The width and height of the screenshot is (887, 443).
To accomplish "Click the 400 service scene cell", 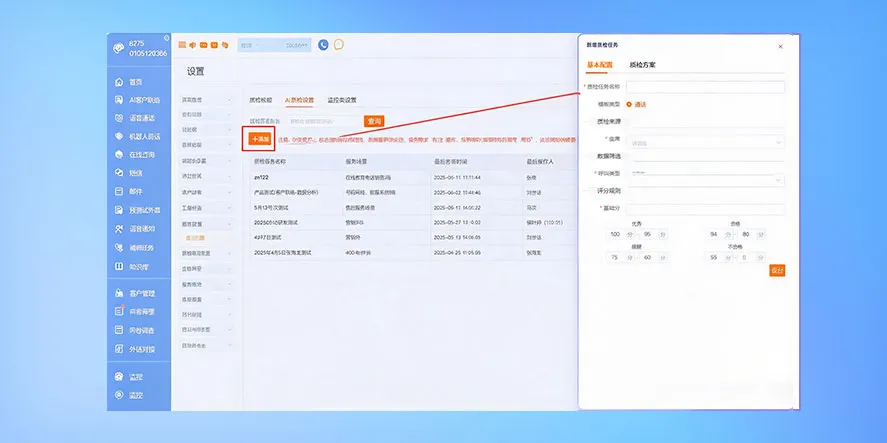I will click(358, 253).
